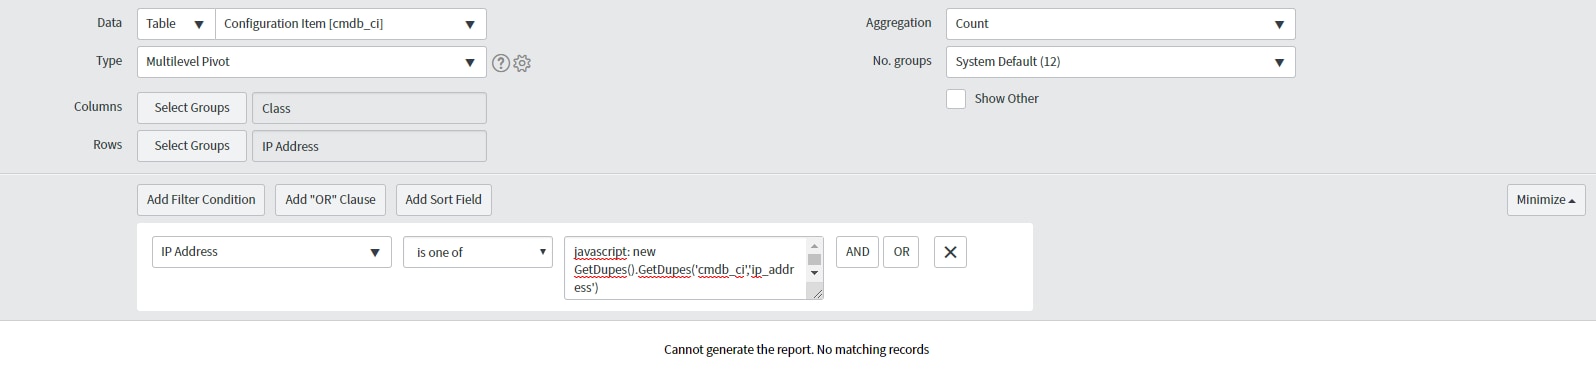Click the javascript GetDupes filter text area

click(x=686, y=268)
